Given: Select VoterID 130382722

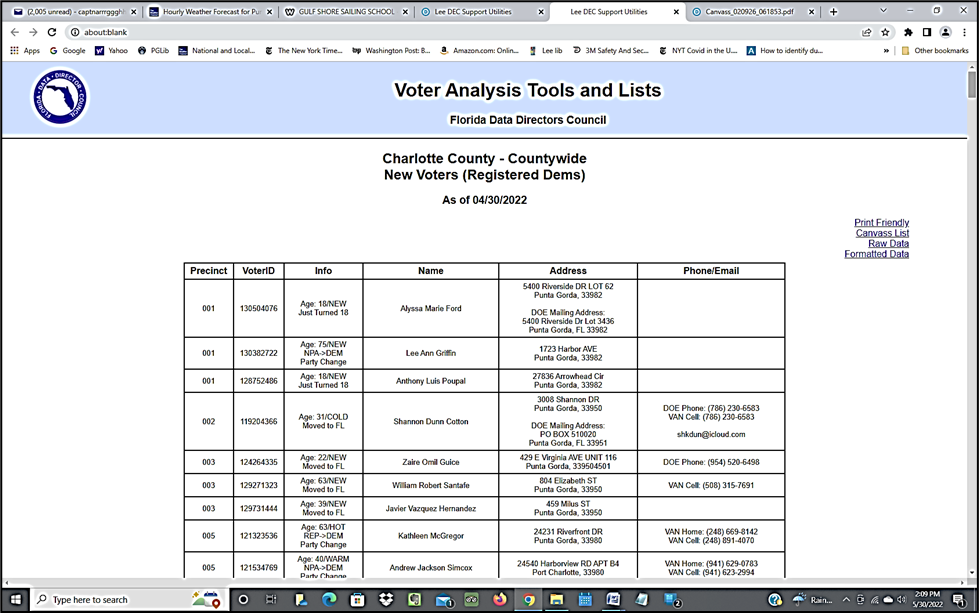Looking at the screenshot, I should click(258, 353).
